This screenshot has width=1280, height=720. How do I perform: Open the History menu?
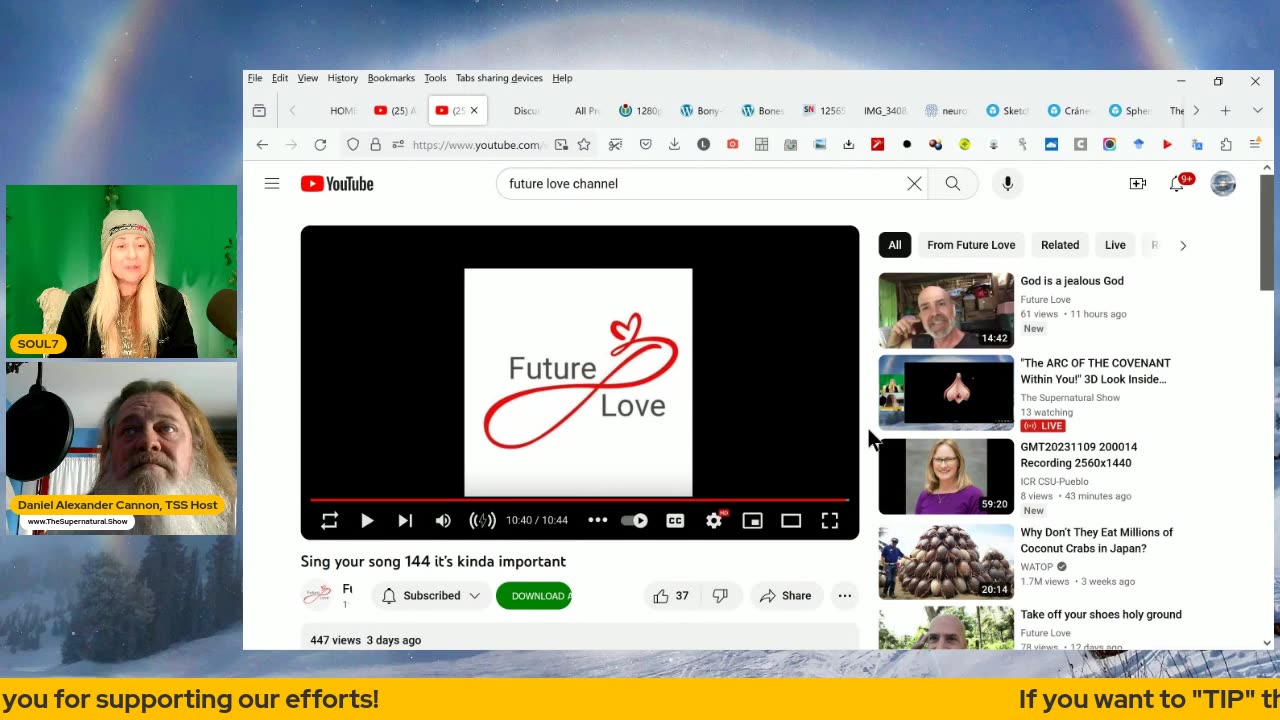tap(343, 78)
